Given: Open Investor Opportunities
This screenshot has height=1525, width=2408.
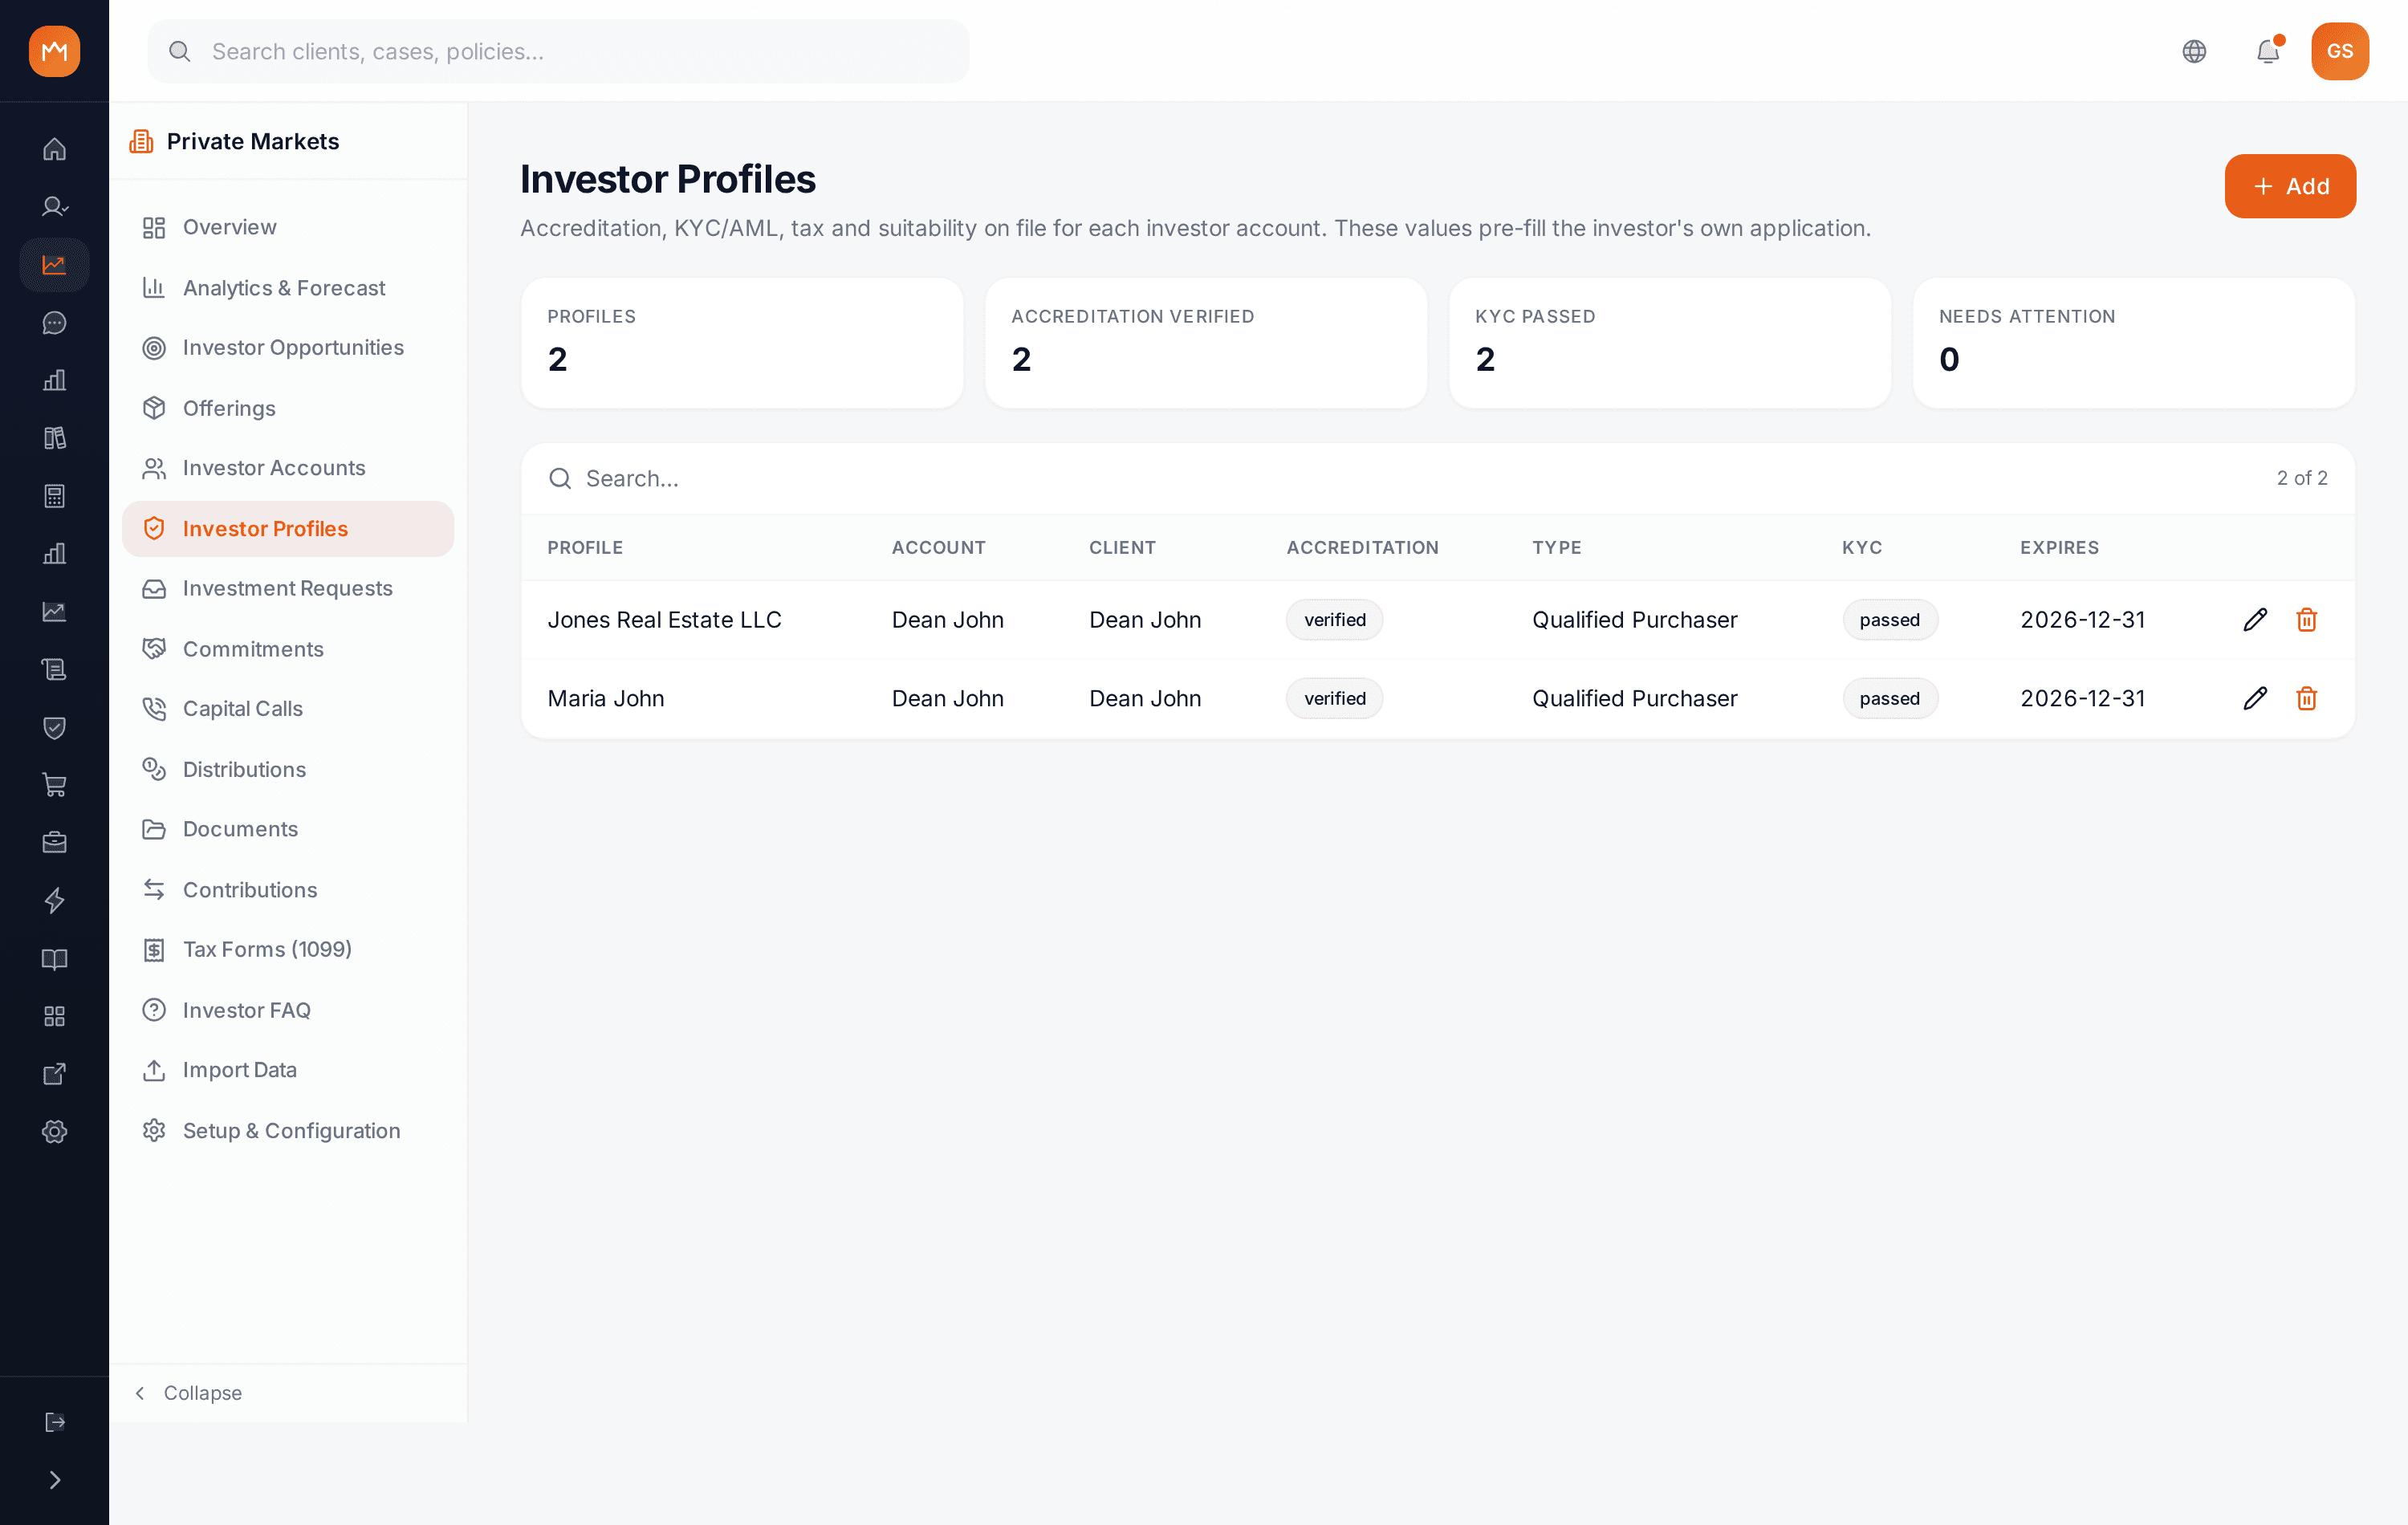Looking at the screenshot, I should coord(288,348).
